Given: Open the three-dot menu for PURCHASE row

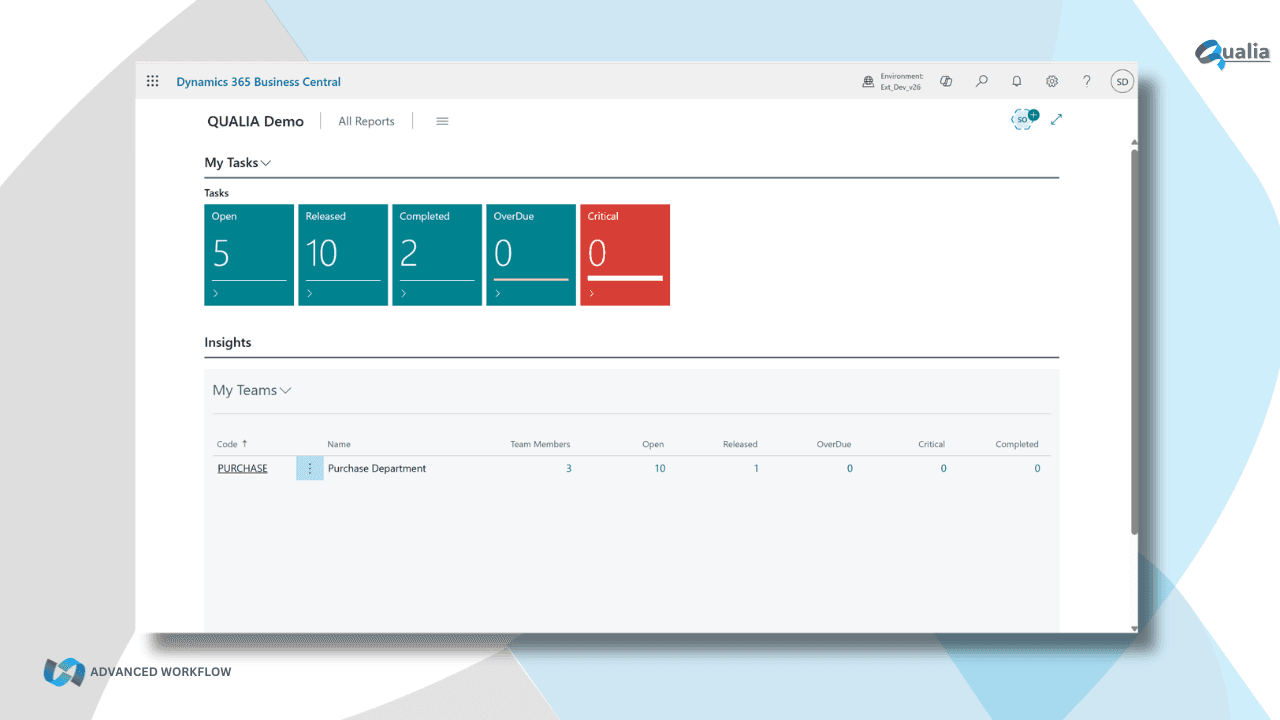Looking at the screenshot, I should pos(309,468).
